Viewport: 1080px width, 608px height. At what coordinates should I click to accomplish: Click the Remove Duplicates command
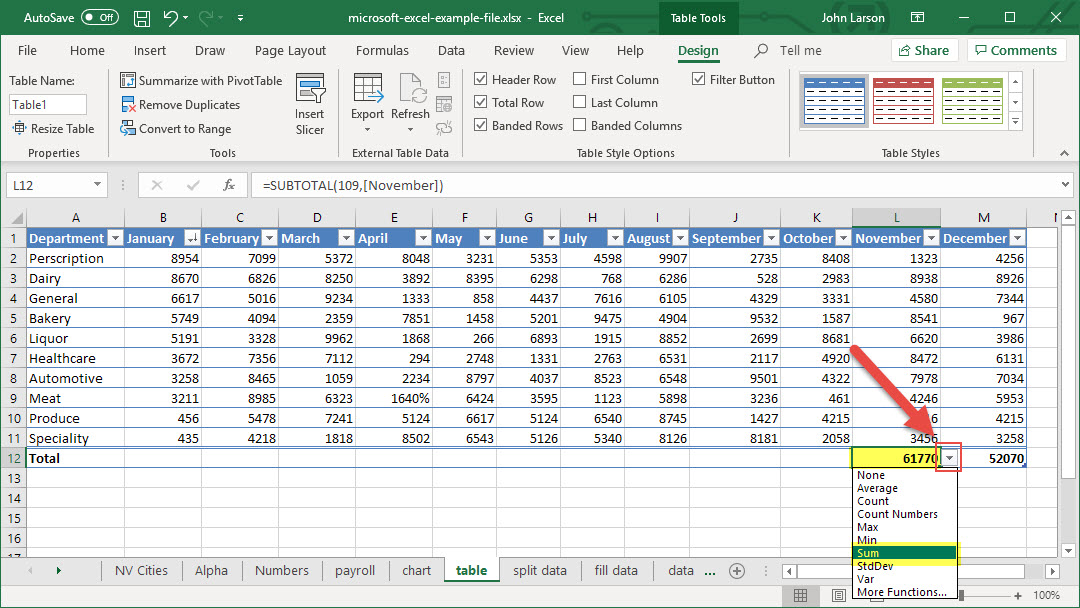click(180, 105)
